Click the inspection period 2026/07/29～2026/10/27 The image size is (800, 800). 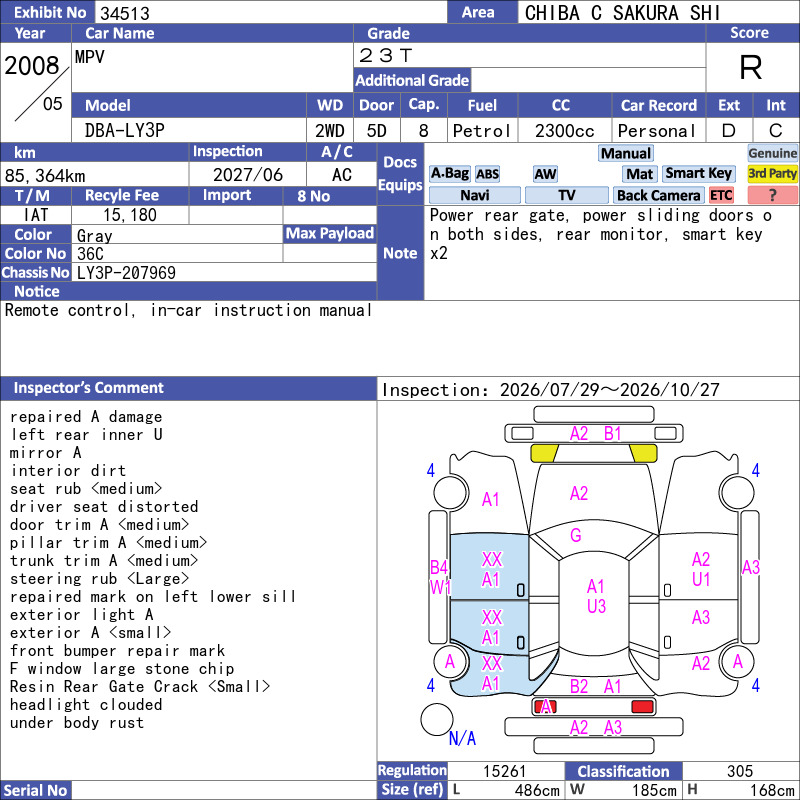click(609, 390)
